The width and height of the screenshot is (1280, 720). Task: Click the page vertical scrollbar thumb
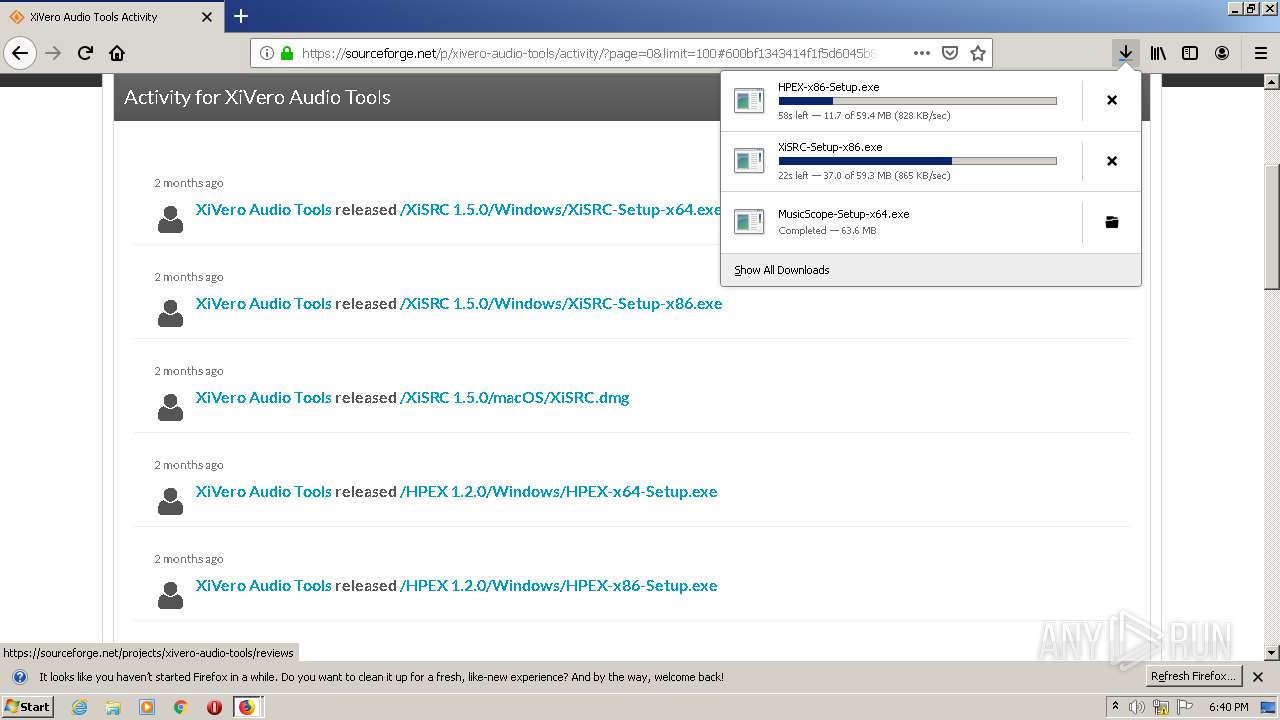(x=1272, y=225)
